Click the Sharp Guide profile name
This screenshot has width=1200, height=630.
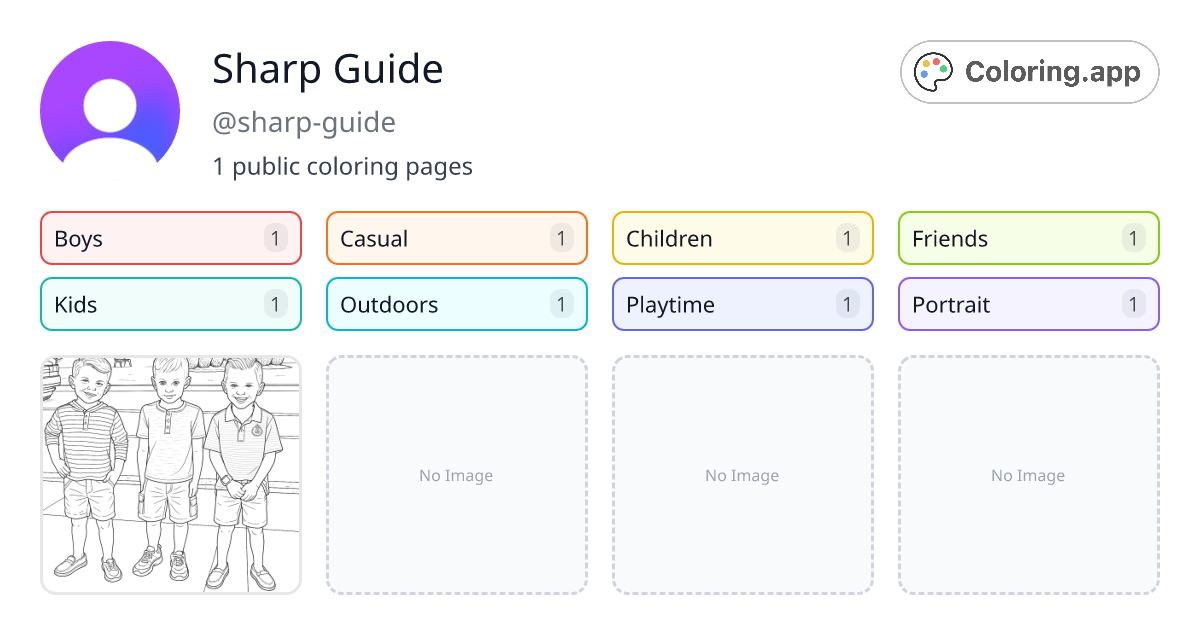click(x=327, y=70)
